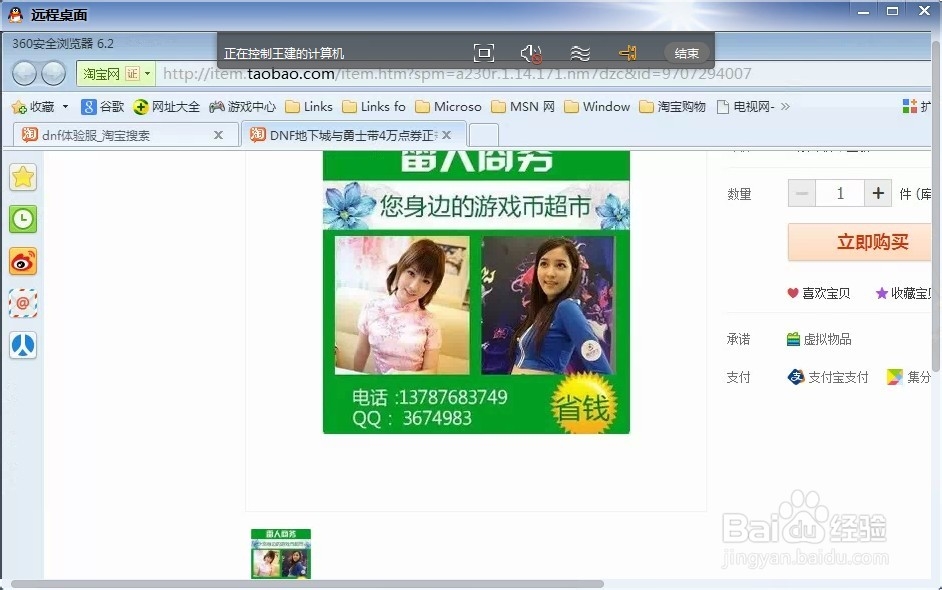Click the fullscreen icon in remote control bar

484,53
